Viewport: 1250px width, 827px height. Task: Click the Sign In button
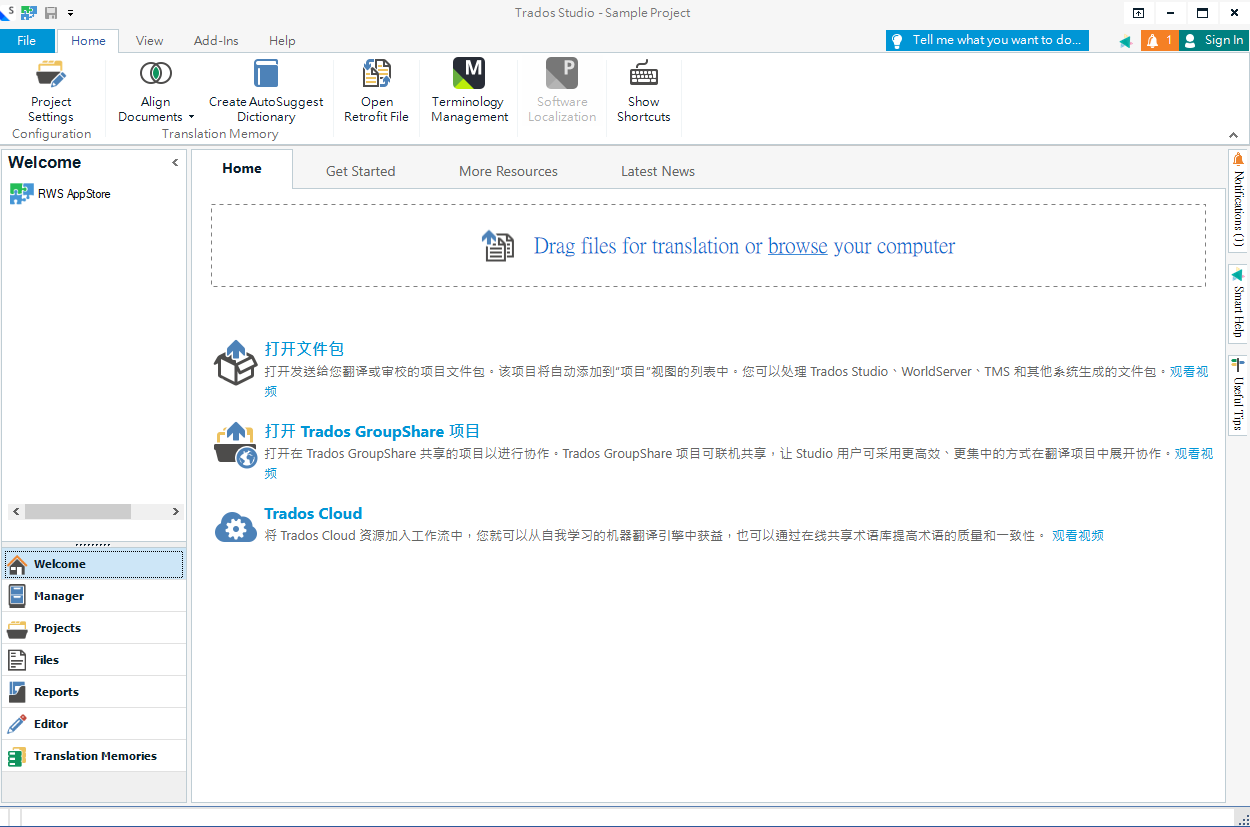point(1214,40)
